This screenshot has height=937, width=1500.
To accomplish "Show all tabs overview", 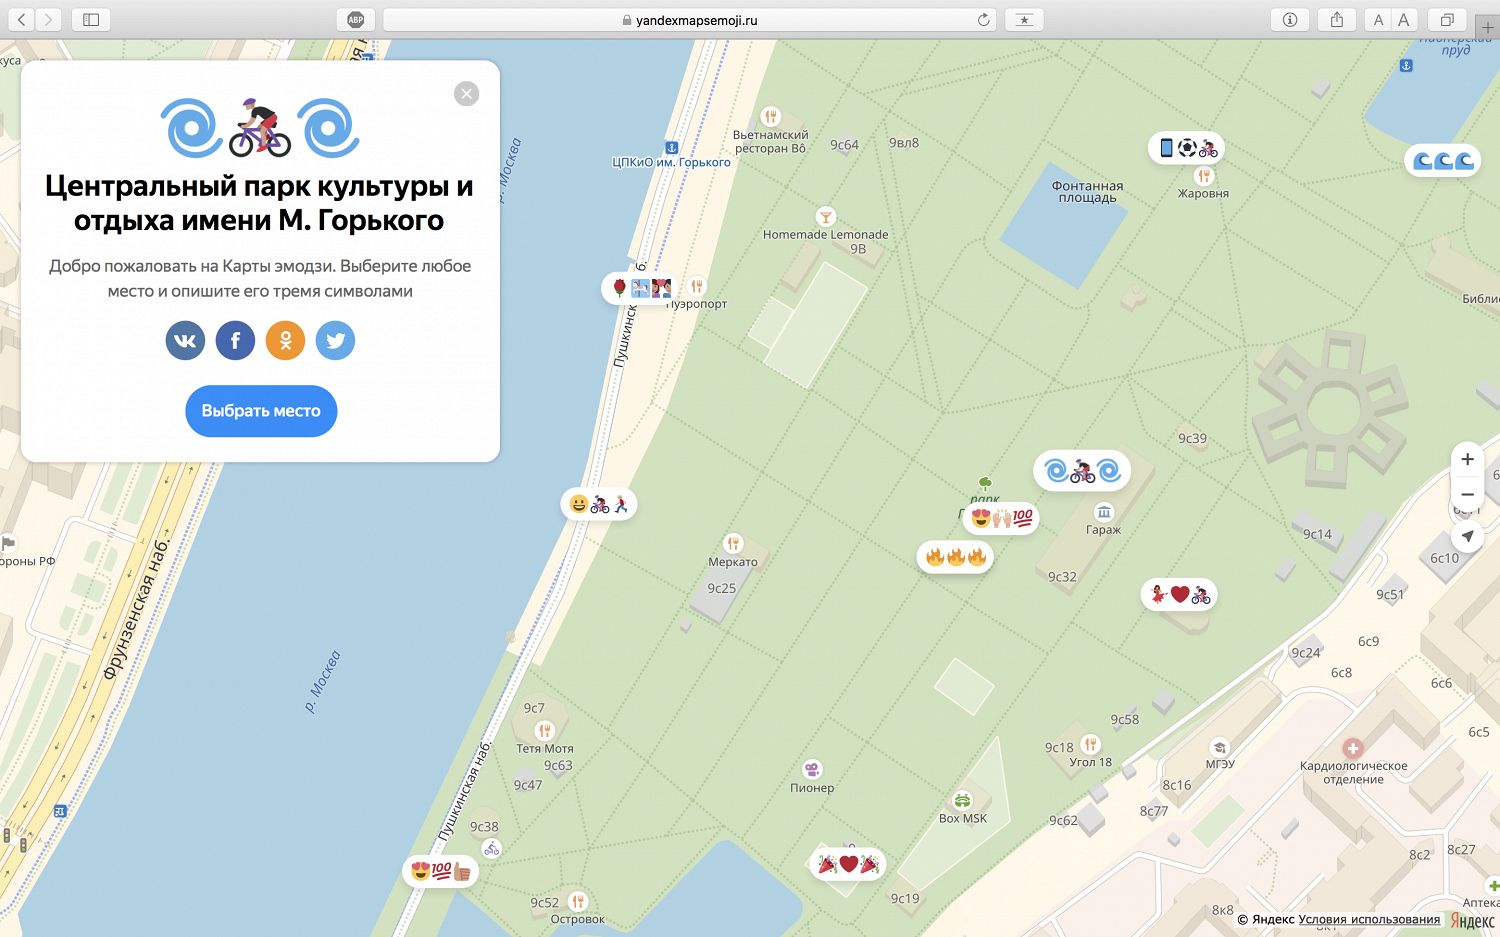I will (x=1446, y=20).
